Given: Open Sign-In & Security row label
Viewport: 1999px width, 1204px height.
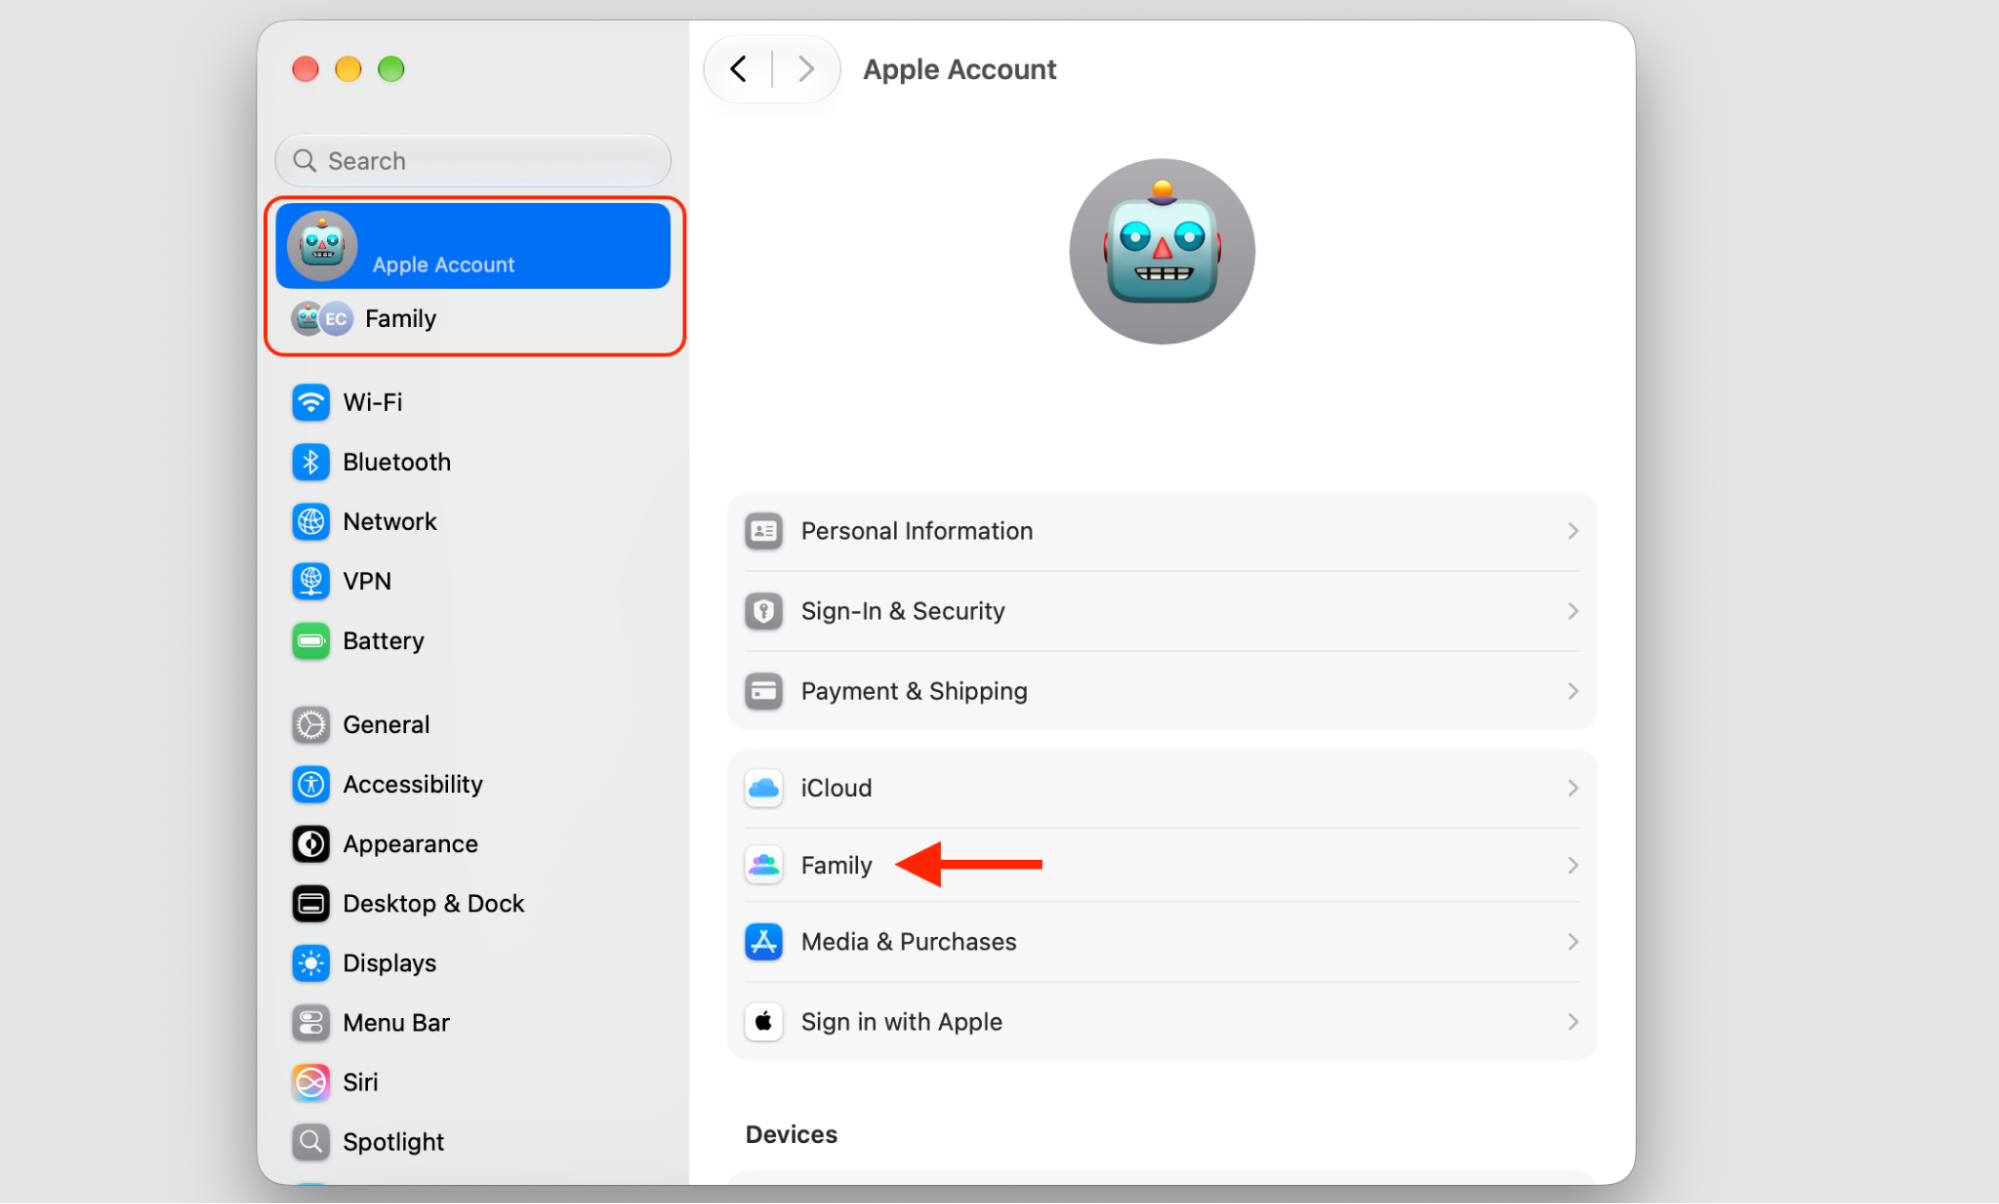Looking at the screenshot, I should 903,611.
